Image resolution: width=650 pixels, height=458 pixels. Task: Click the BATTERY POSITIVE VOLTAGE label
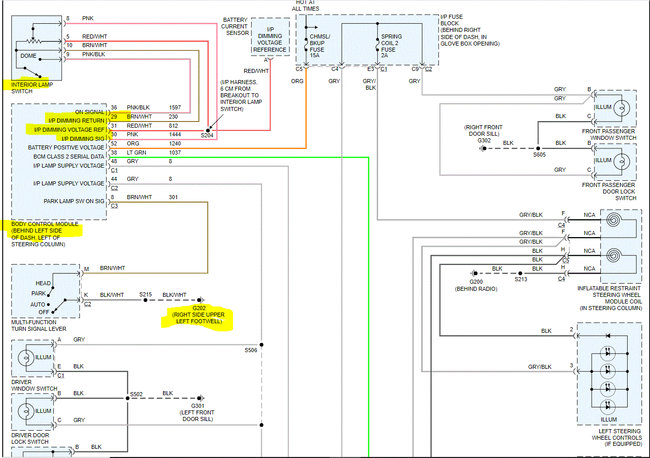point(66,148)
